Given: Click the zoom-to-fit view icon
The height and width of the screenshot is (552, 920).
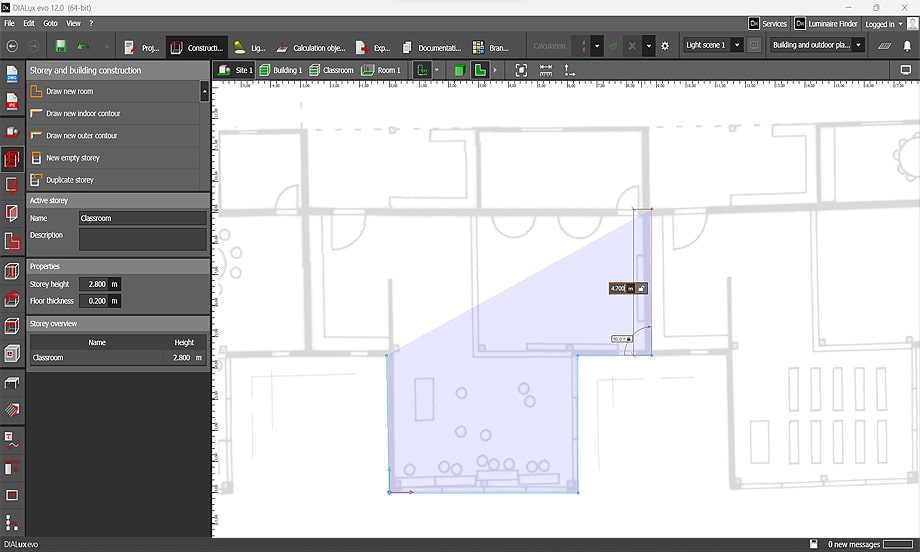Looking at the screenshot, I should pyautogui.click(x=521, y=70).
